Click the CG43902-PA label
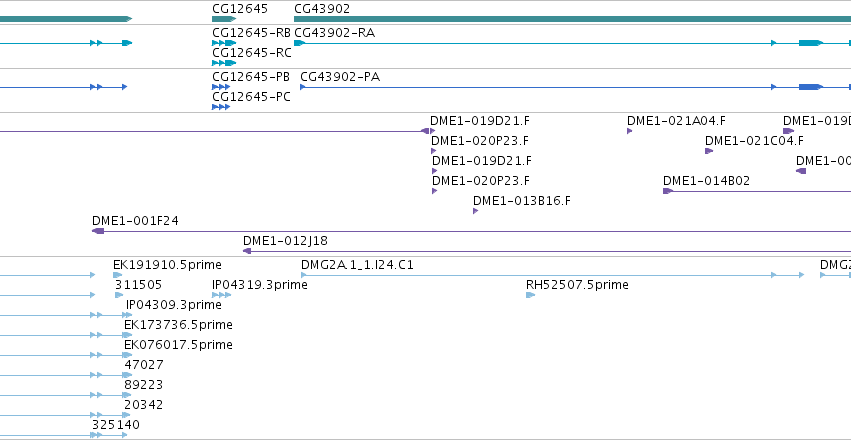 pos(340,77)
